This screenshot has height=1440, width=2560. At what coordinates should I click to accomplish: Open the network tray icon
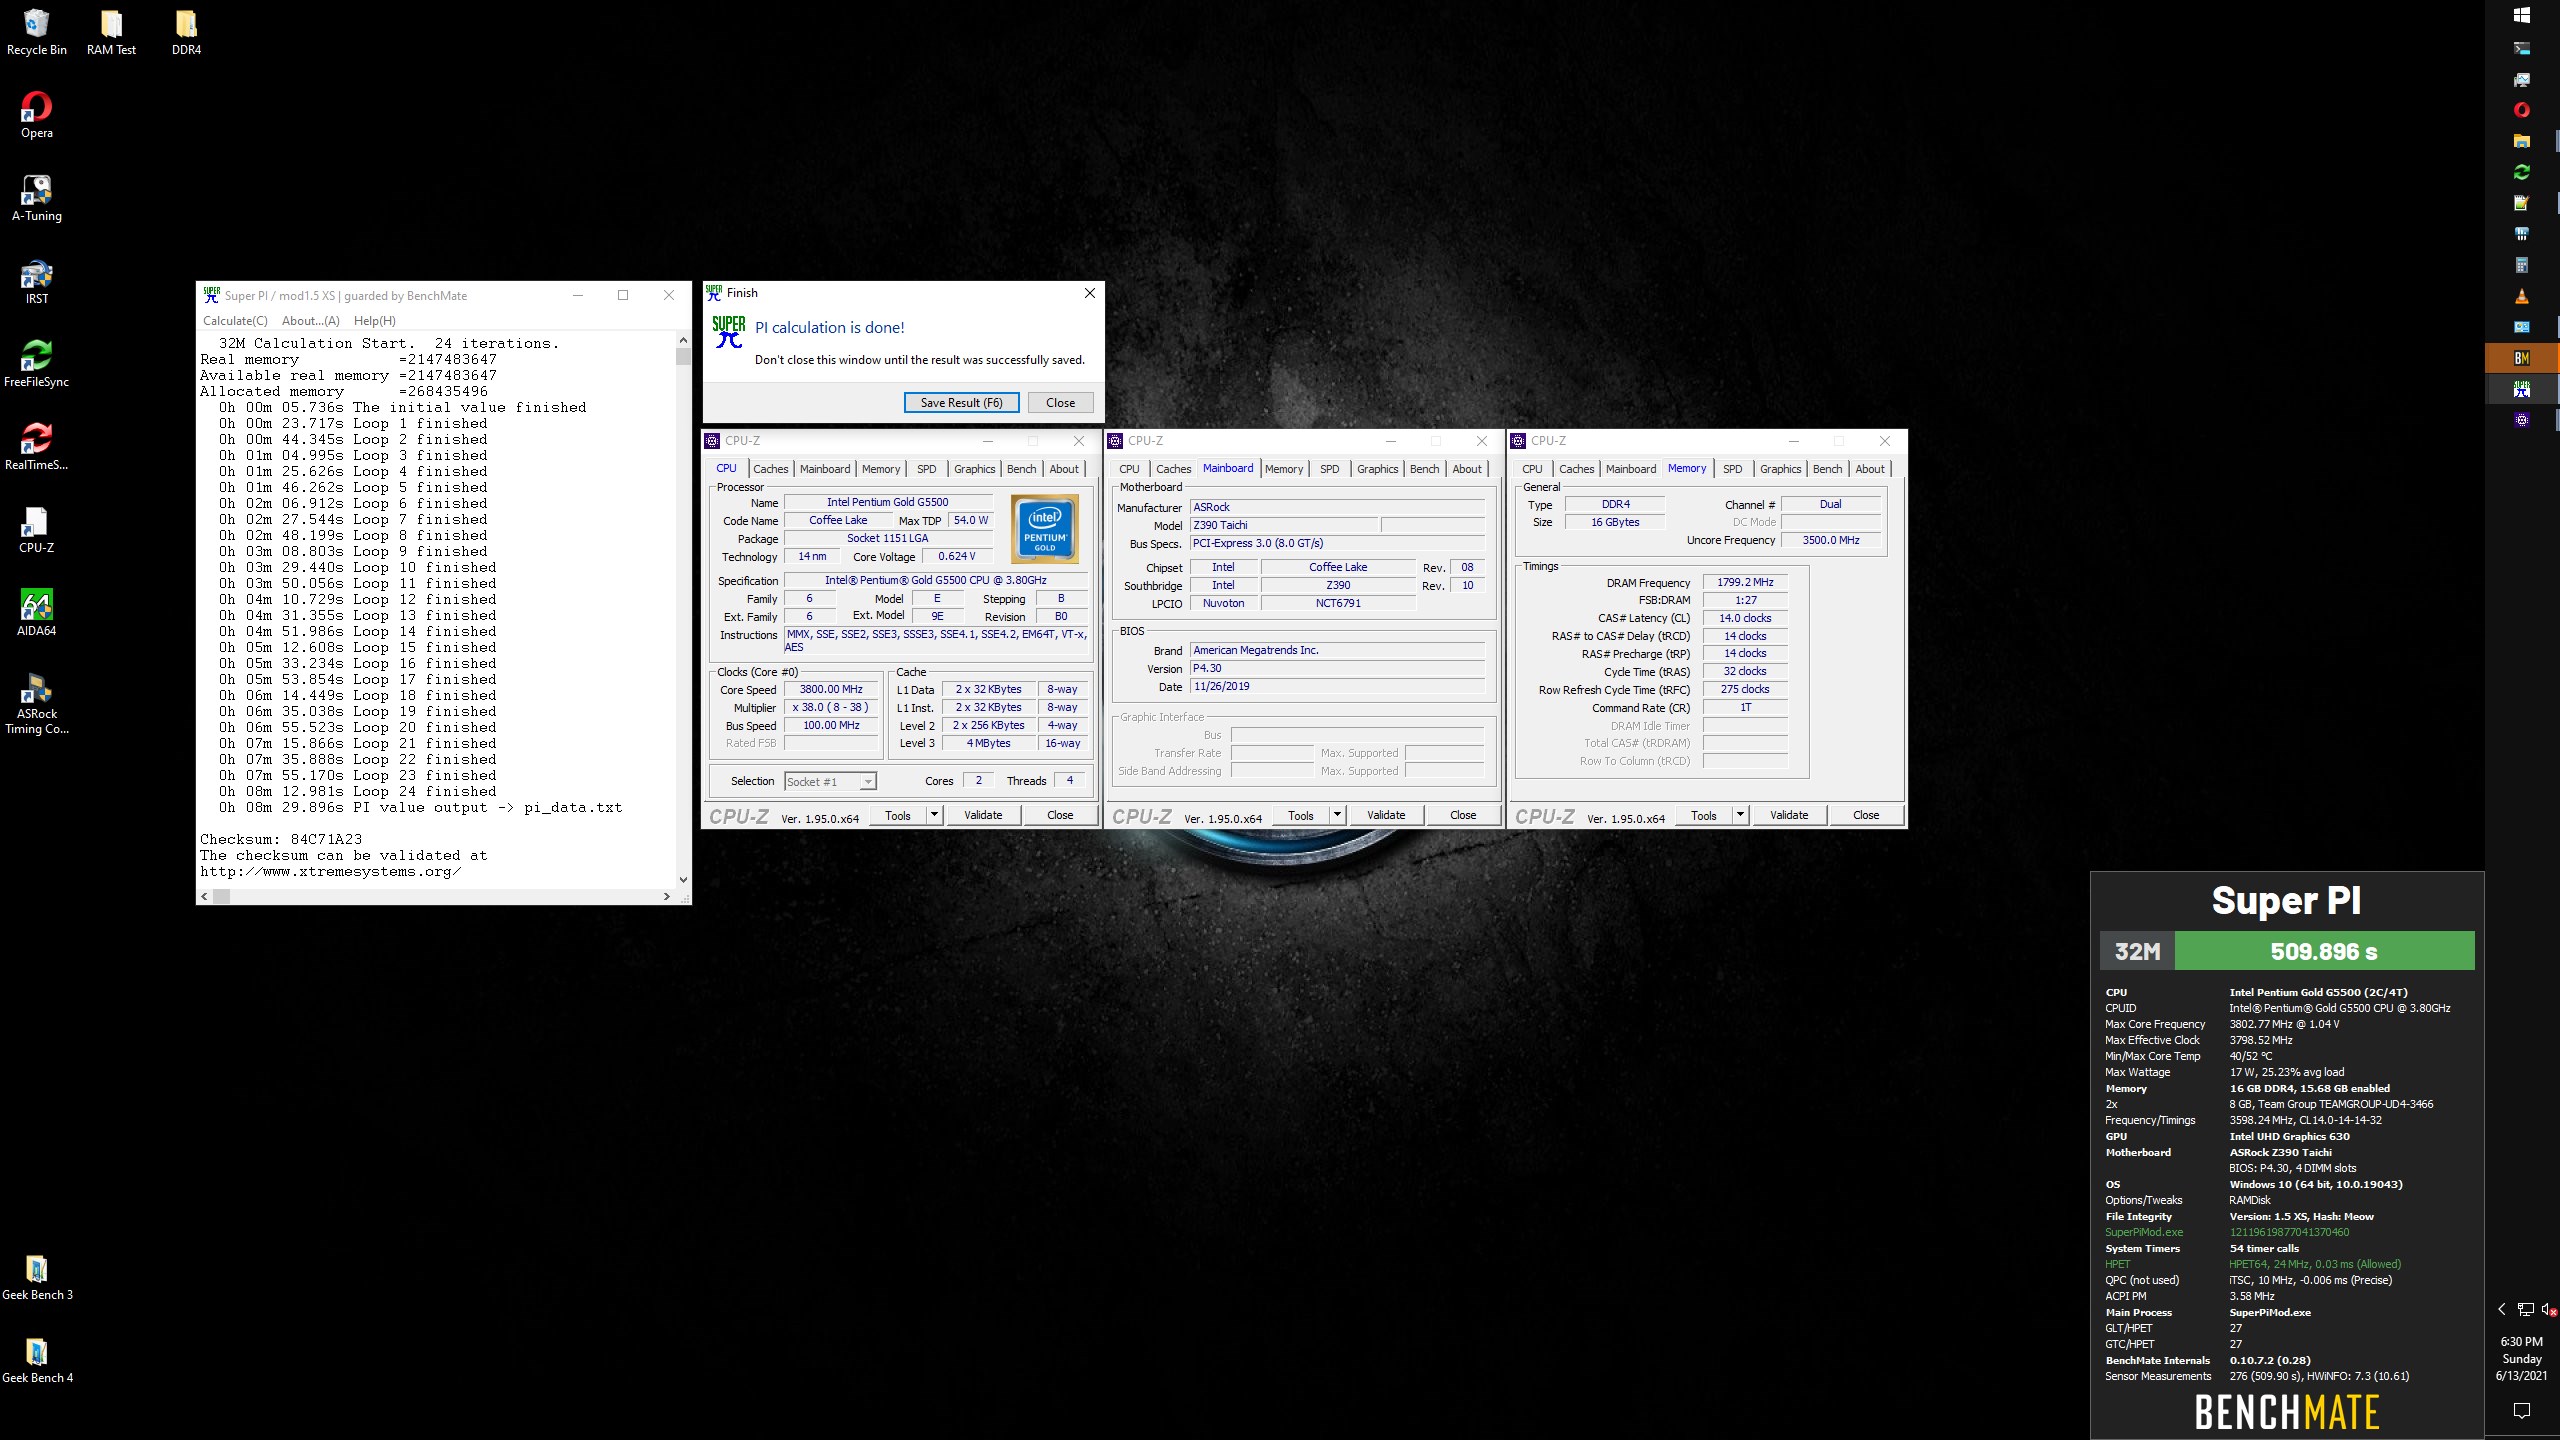(x=2525, y=1309)
